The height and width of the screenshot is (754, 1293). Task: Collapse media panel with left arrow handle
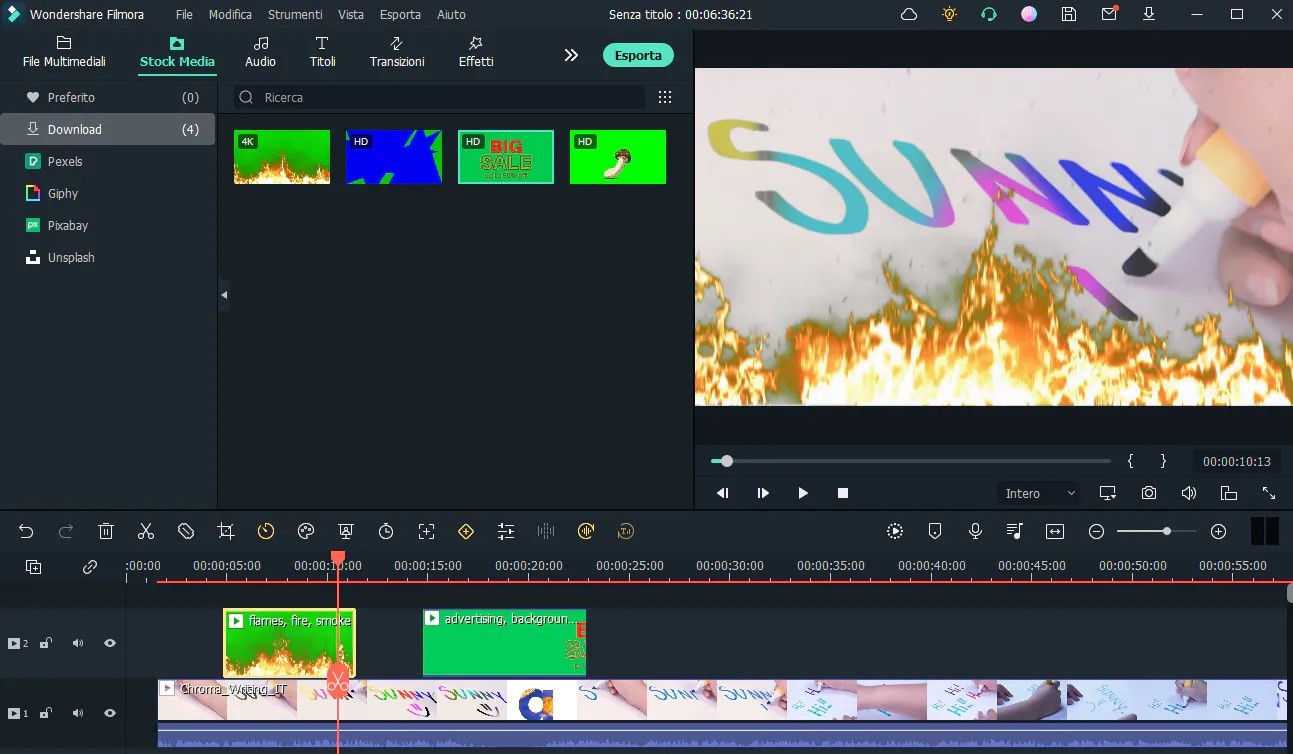[x=223, y=295]
